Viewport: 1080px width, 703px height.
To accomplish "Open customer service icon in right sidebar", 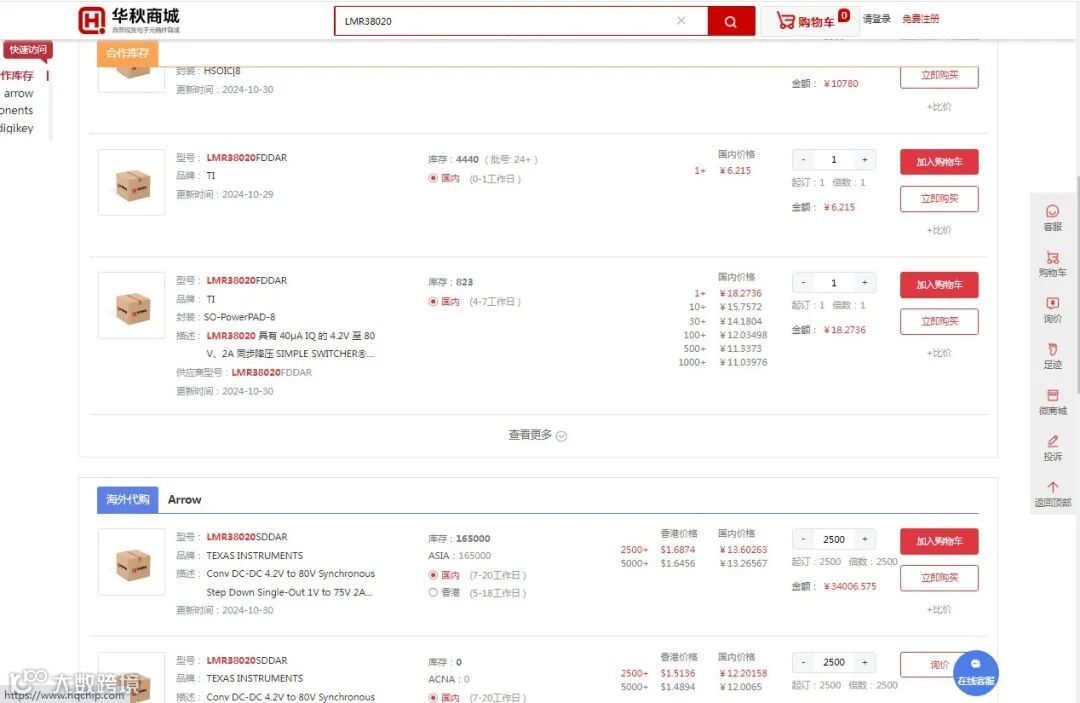I will (x=1052, y=218).
